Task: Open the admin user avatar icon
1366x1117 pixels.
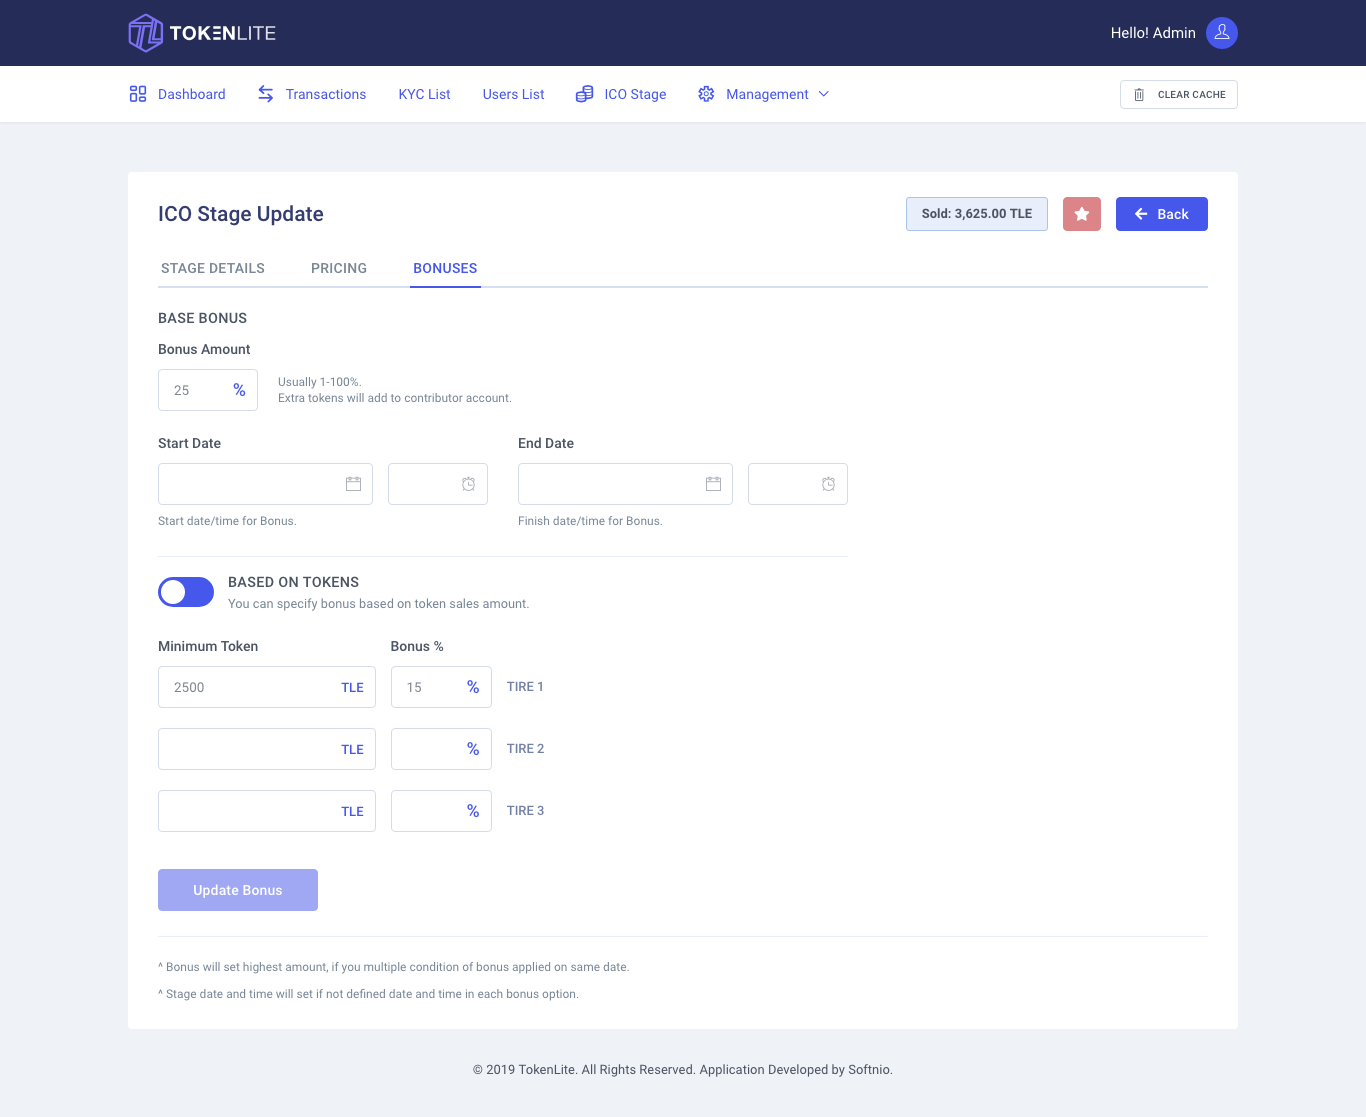Action: [x=1221, y=33]
